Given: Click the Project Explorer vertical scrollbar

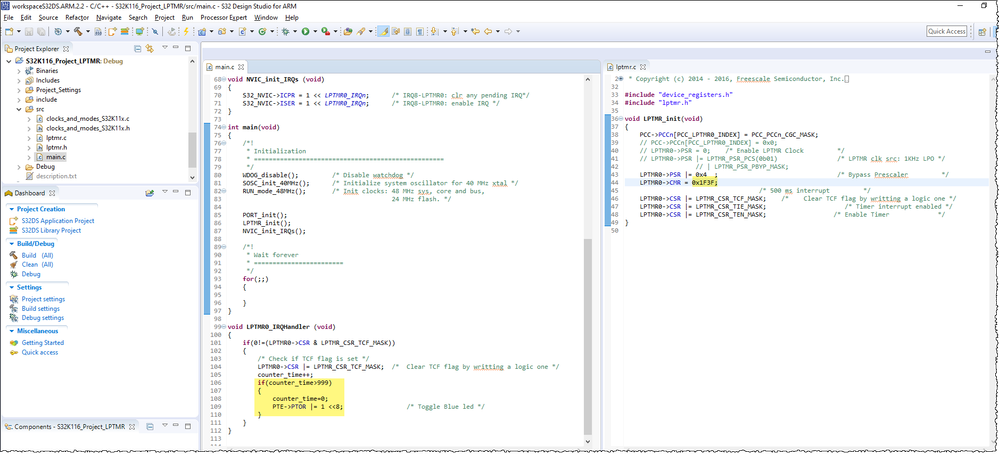Looking at the screenshot, I should tap(192, 149).
